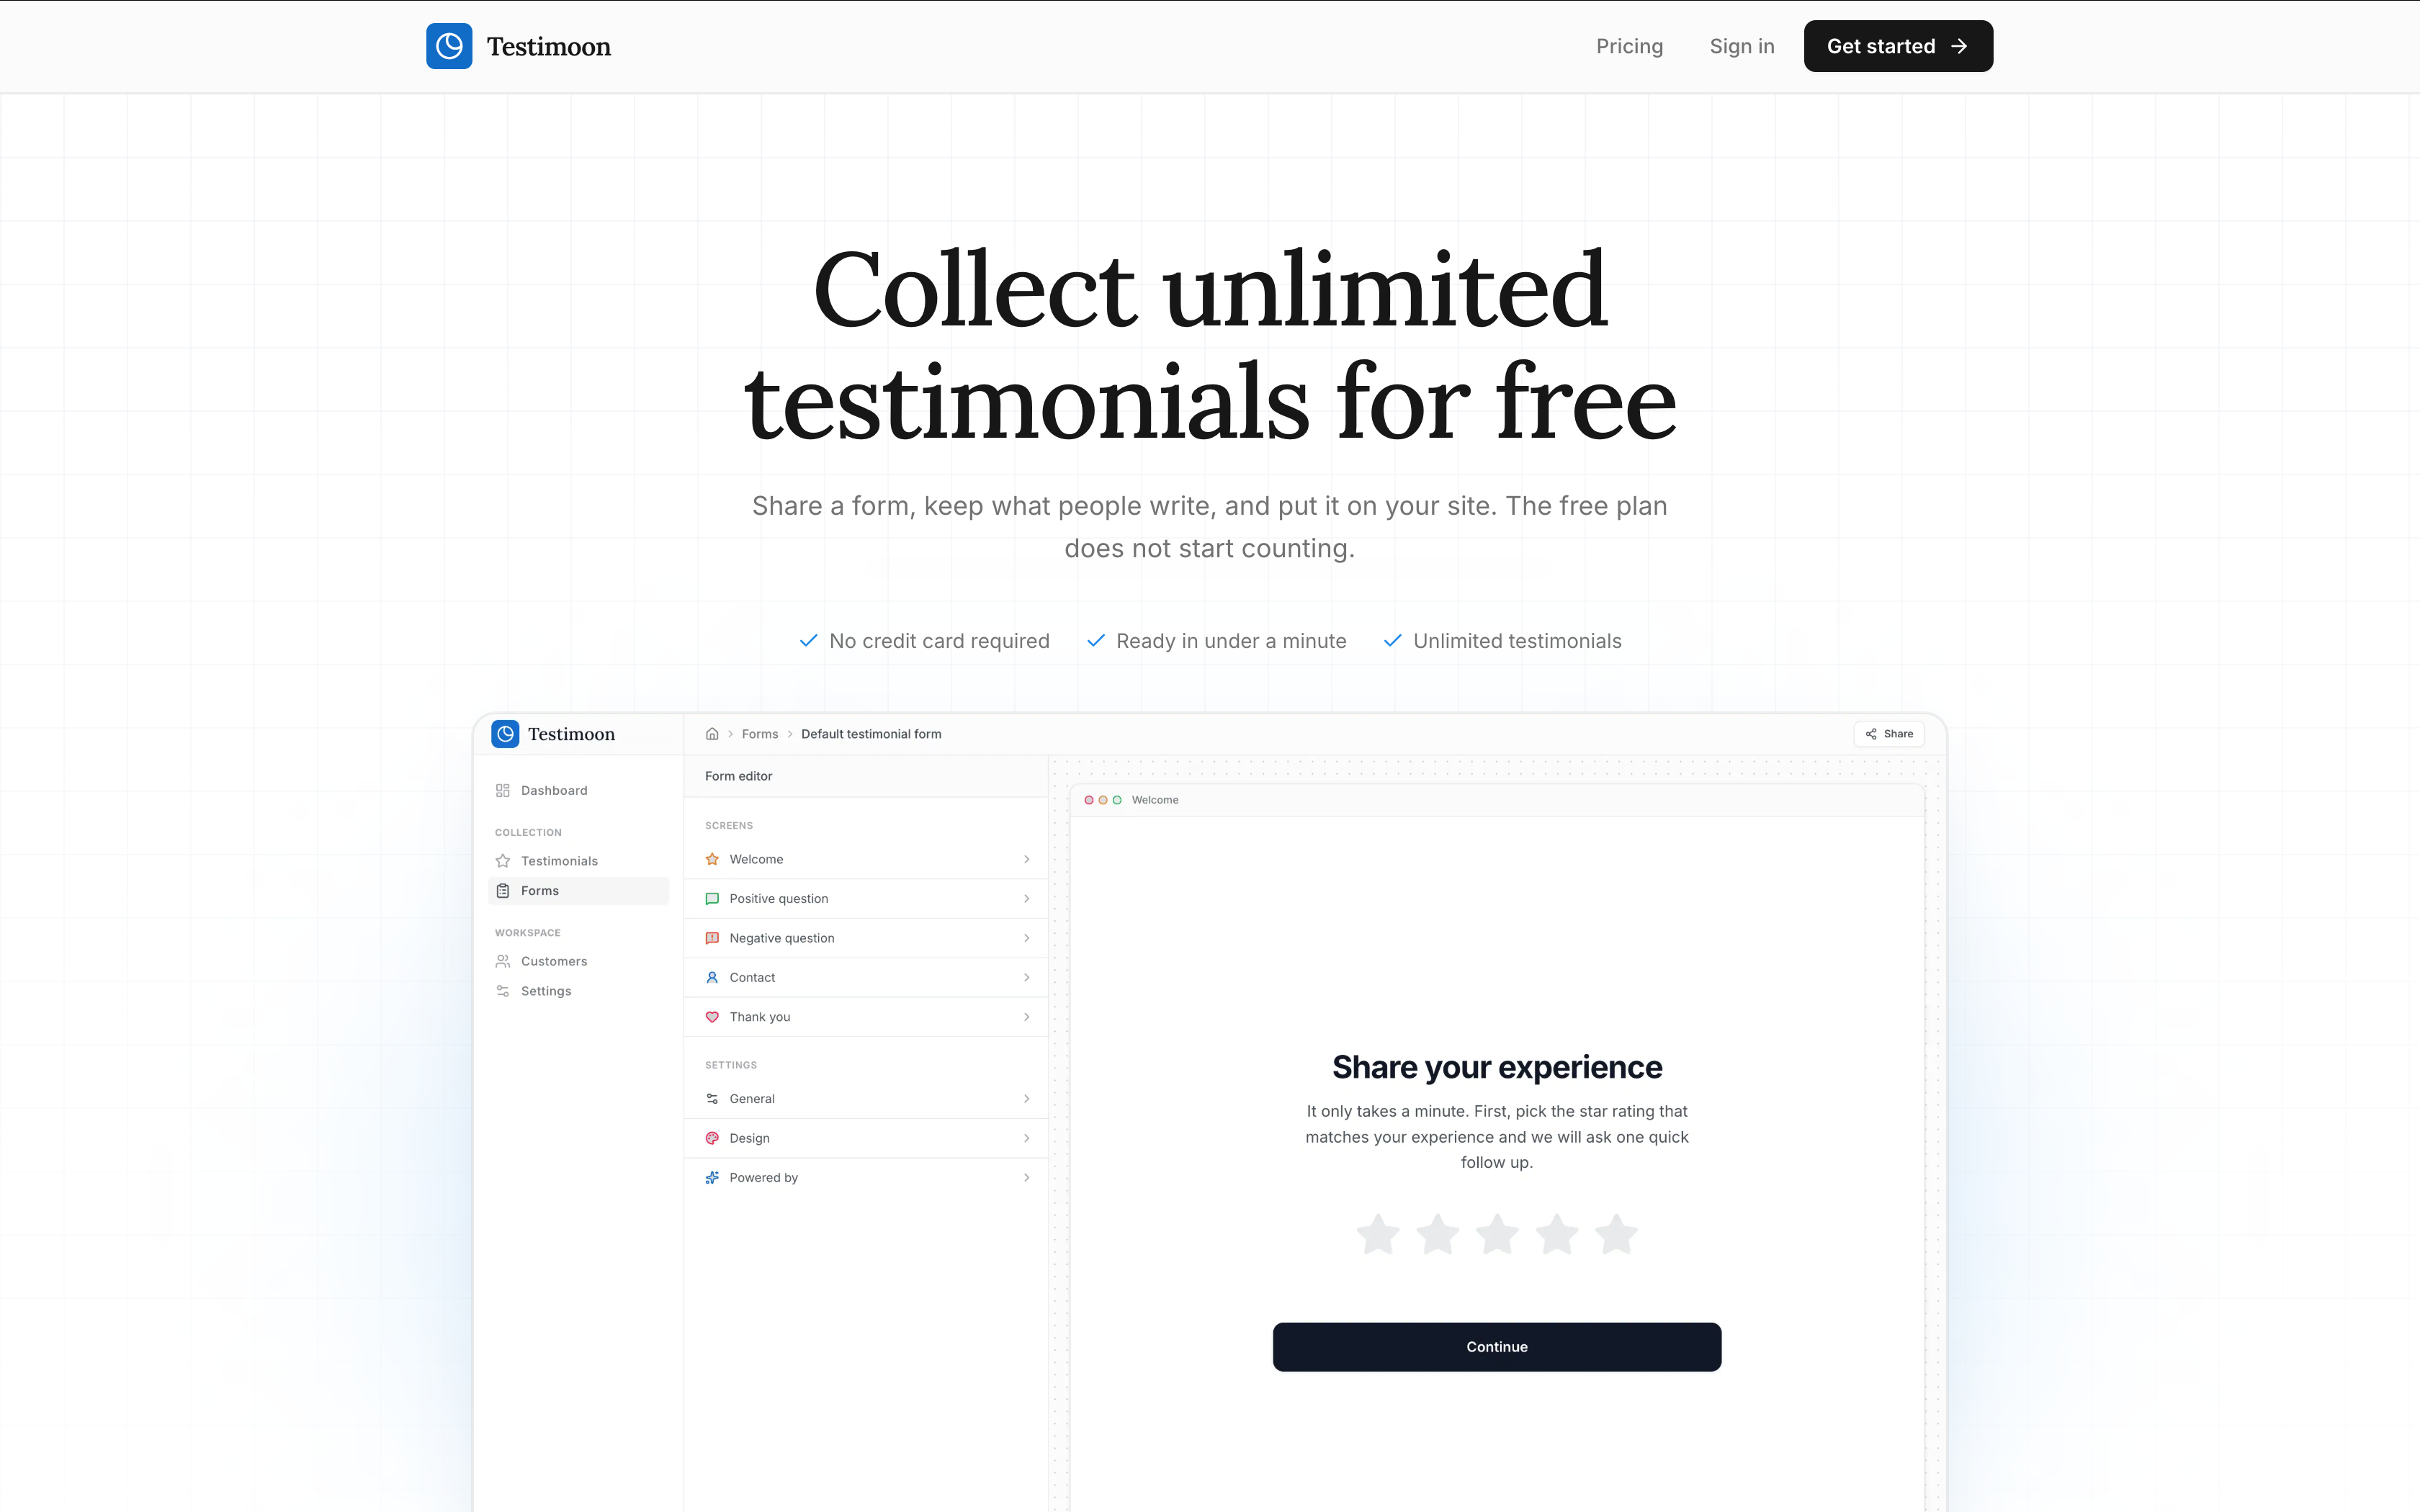Click the Design palette icon
2420x1512 pixels.
712,1138
